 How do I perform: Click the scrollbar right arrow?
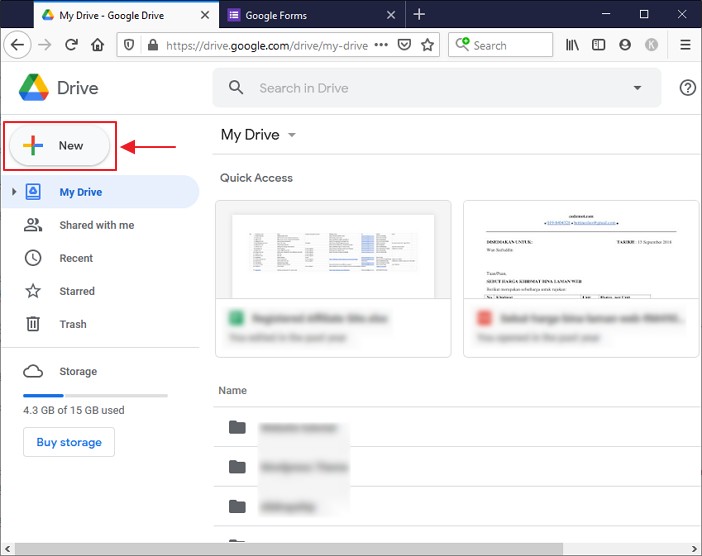pos(694,549)
